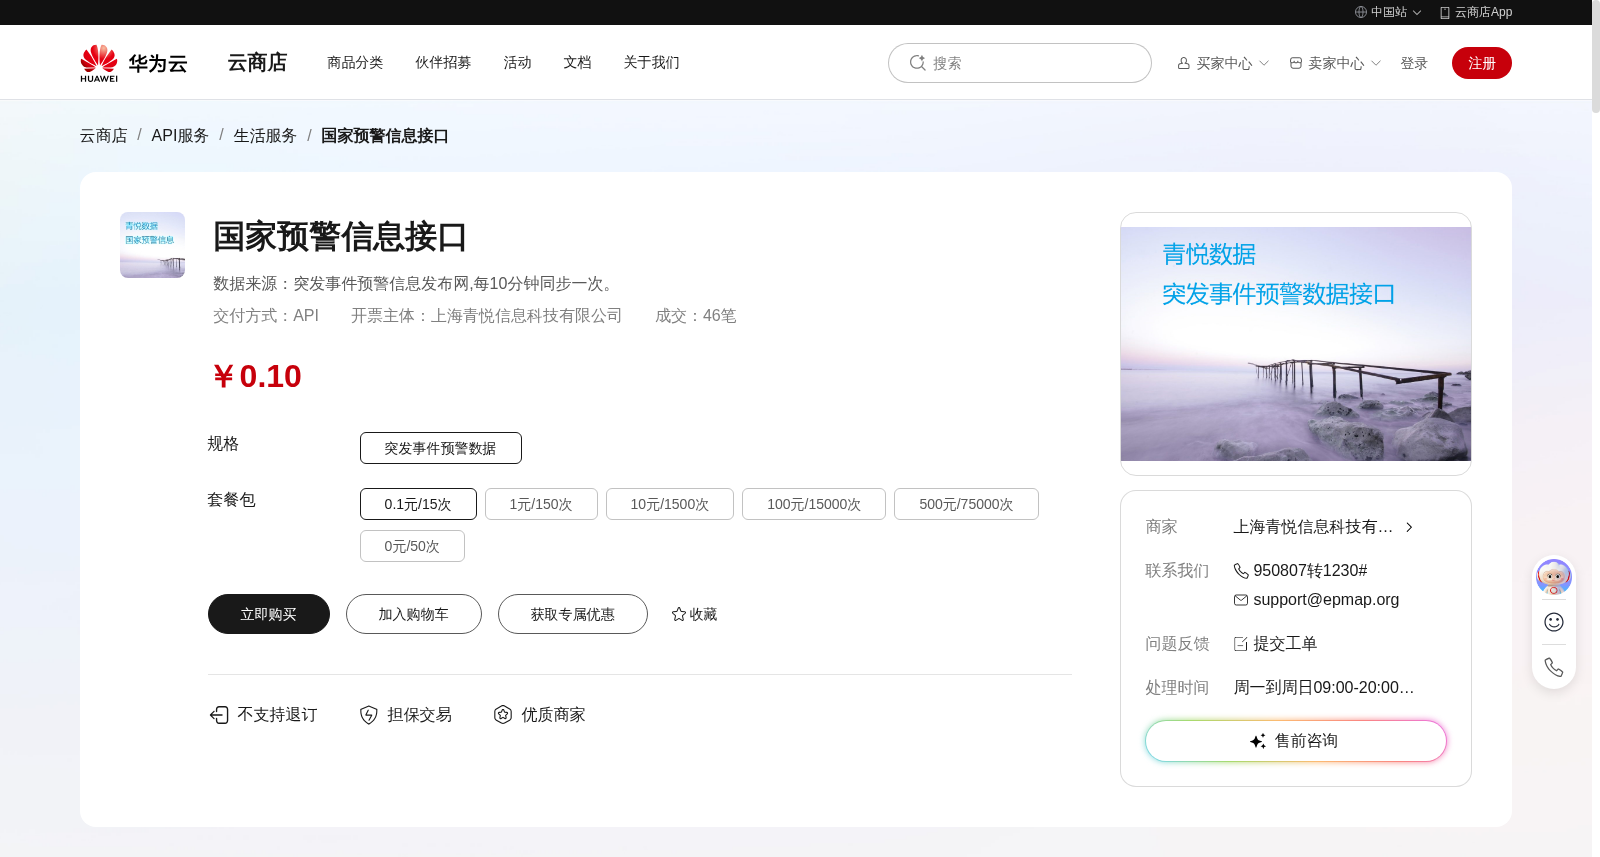Click the smiley feedback icon
1600x857 pixels.
[1554, 622]
